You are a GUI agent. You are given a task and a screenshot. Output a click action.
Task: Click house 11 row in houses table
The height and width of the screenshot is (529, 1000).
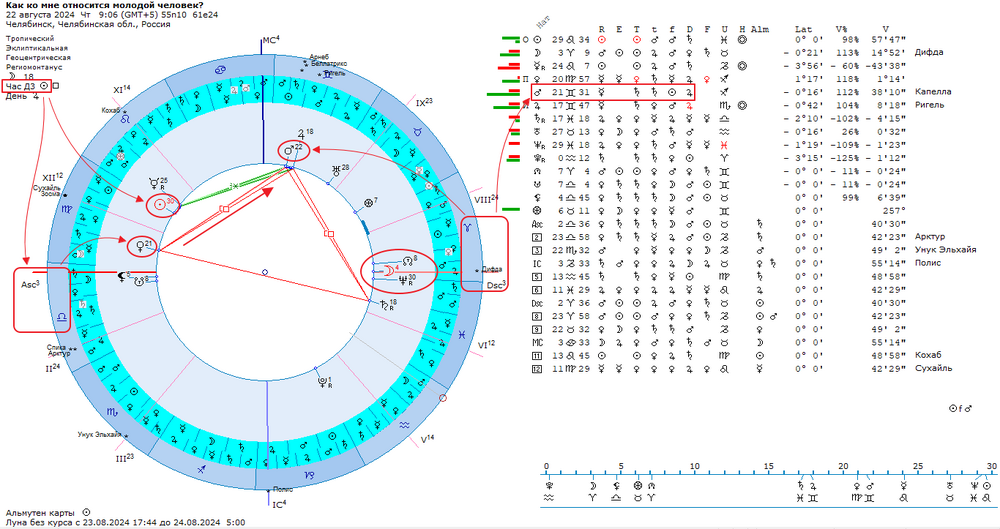[737, 355]
